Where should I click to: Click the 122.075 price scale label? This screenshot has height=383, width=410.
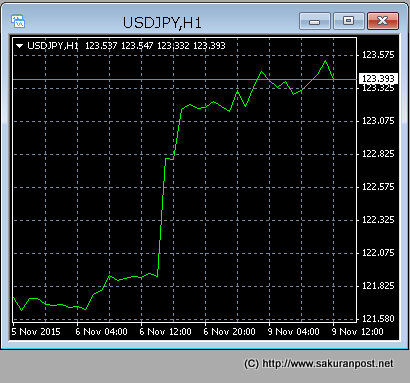point(378,253)
